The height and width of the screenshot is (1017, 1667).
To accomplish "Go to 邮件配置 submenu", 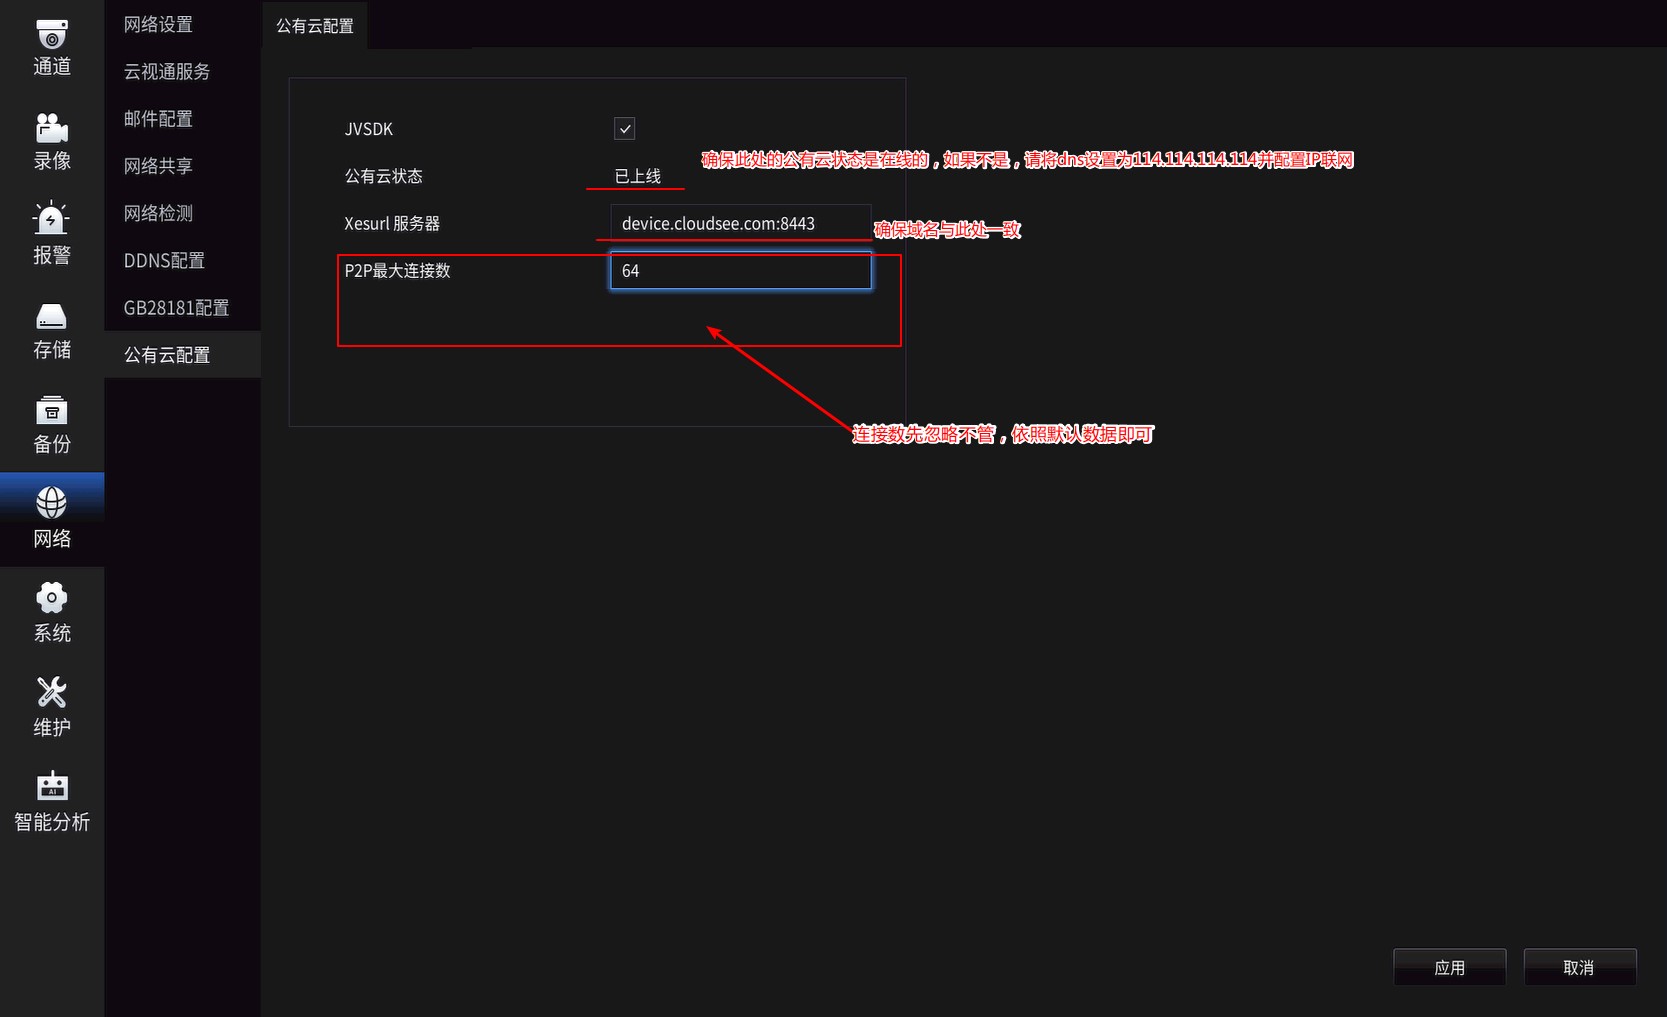I will (x=182, y=118).
